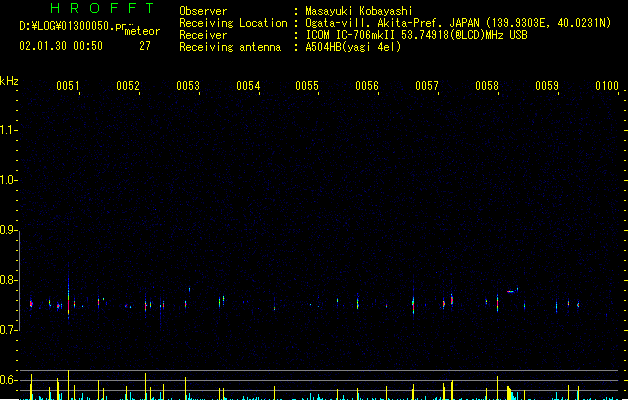Click the date stamp 02.01.30 00:50
Screen dimensions: 629x400
tap(61, 46)
